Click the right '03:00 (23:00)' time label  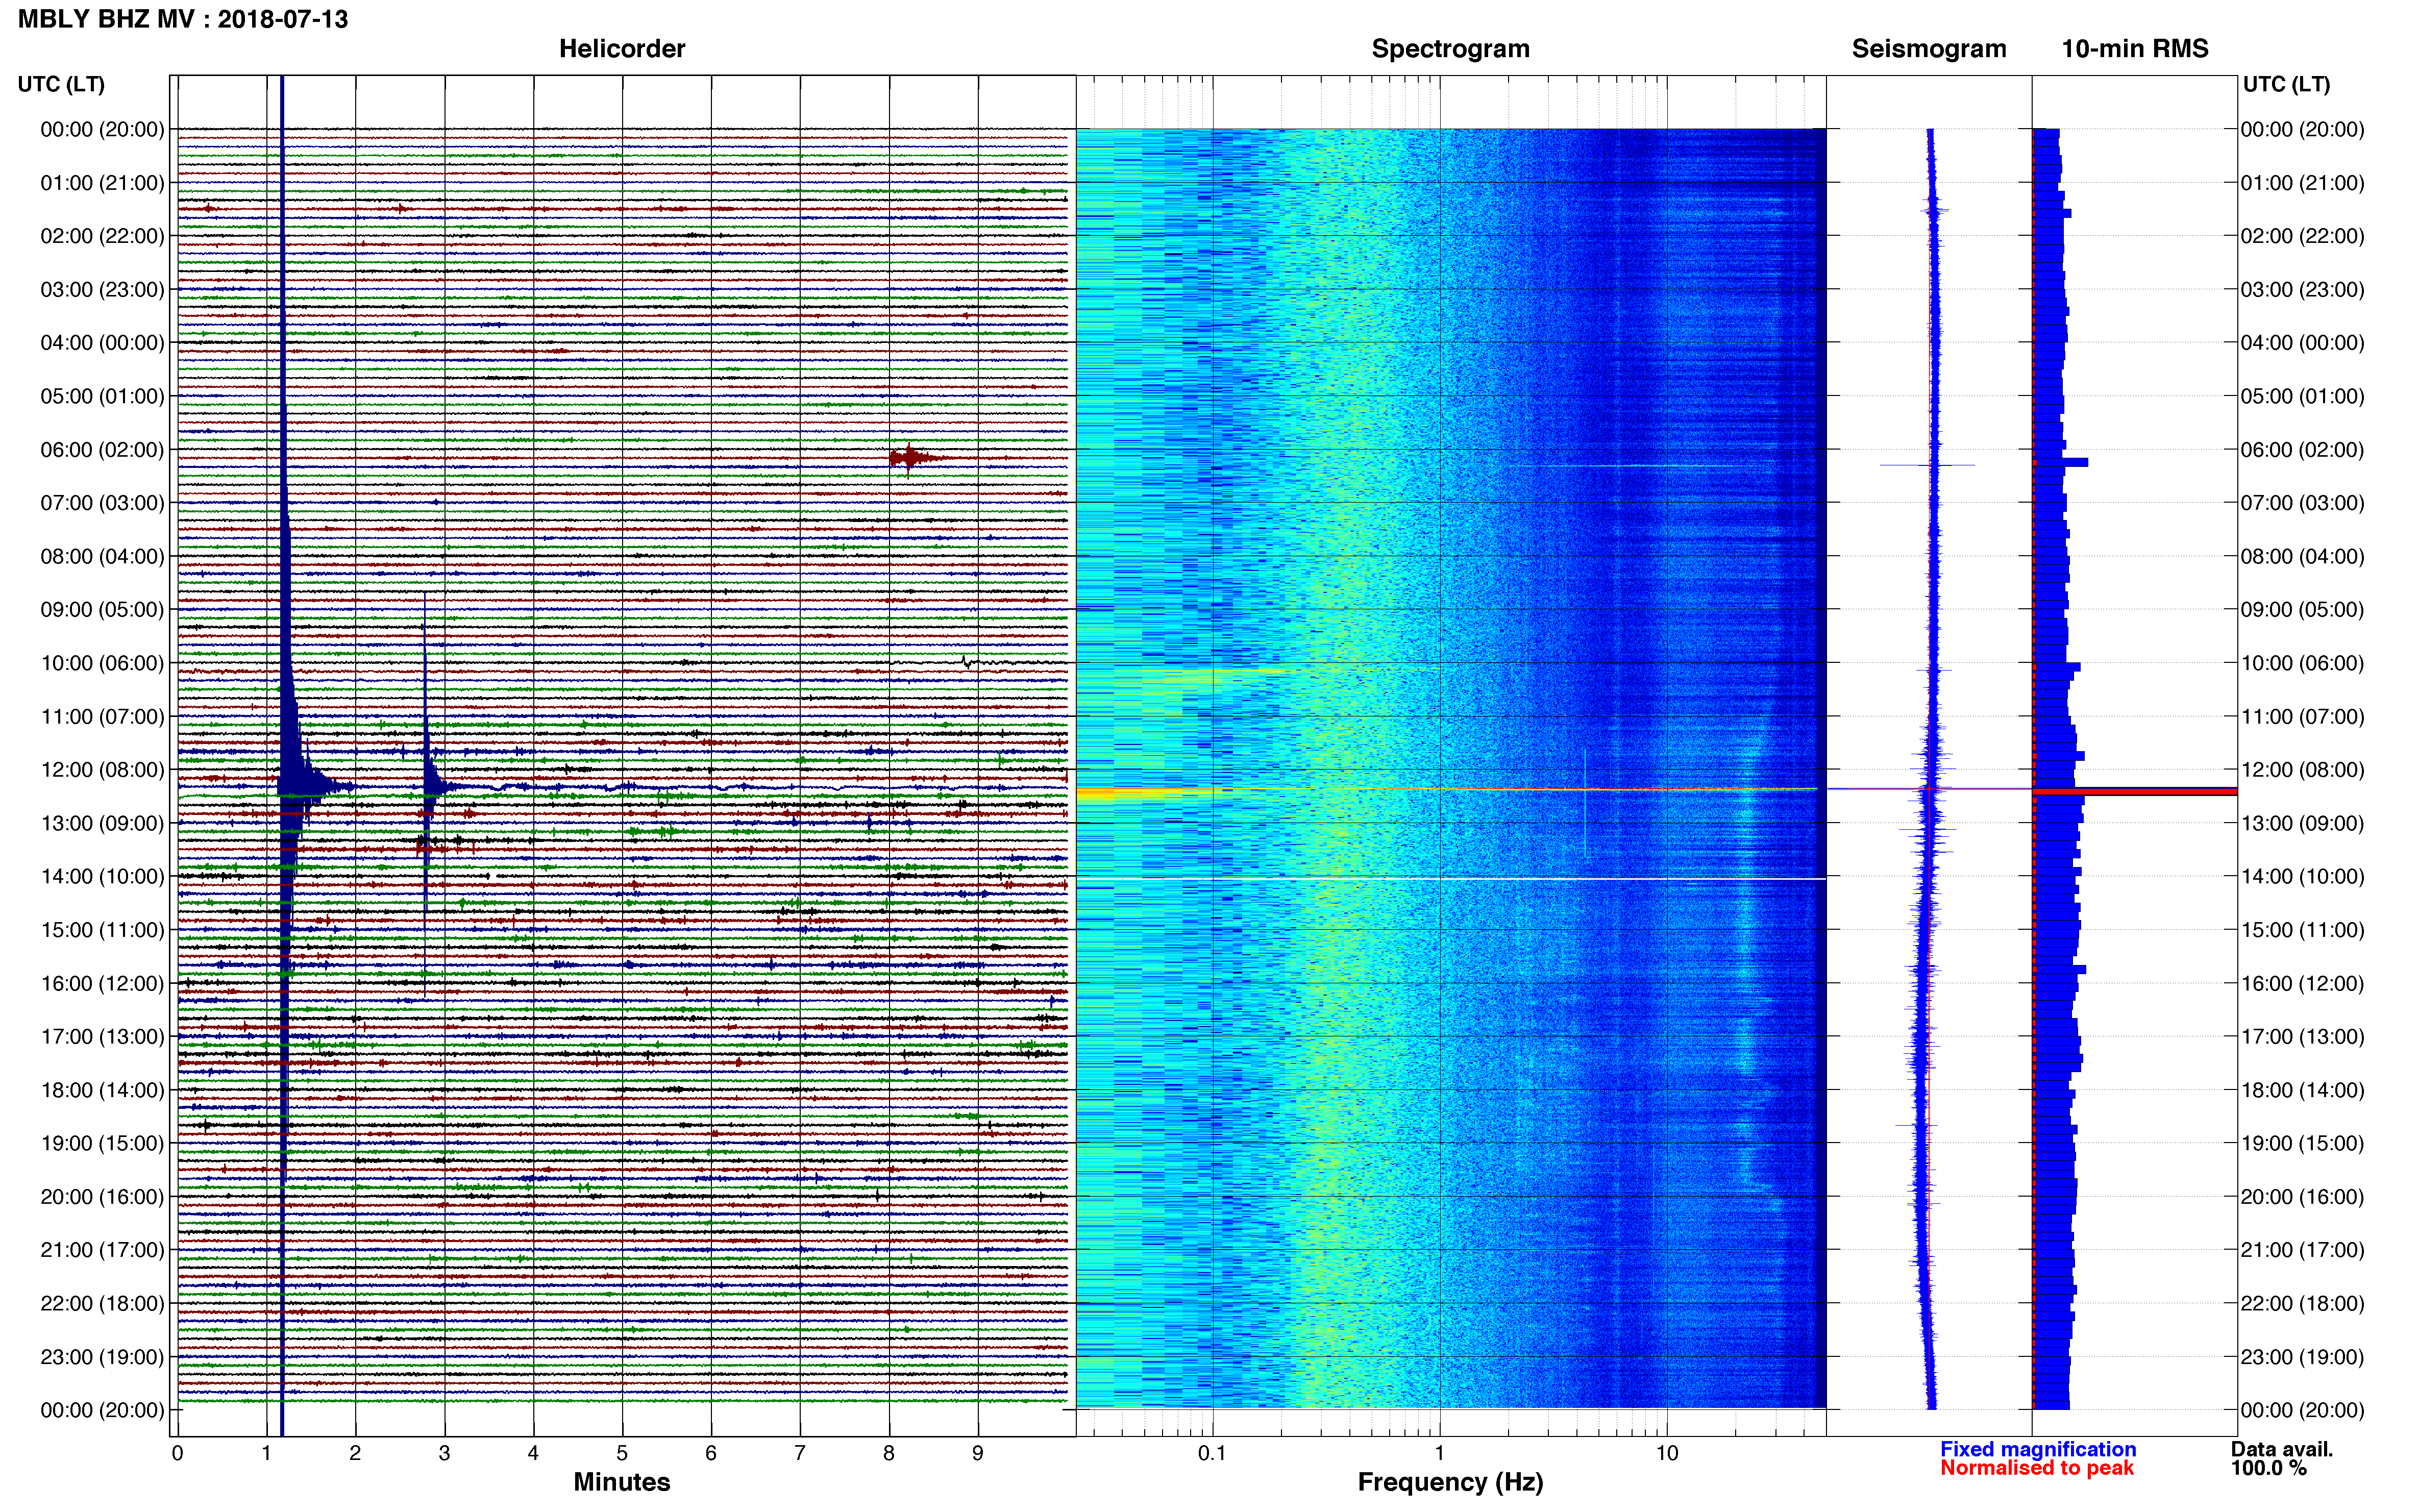(x=2302, y=290)
